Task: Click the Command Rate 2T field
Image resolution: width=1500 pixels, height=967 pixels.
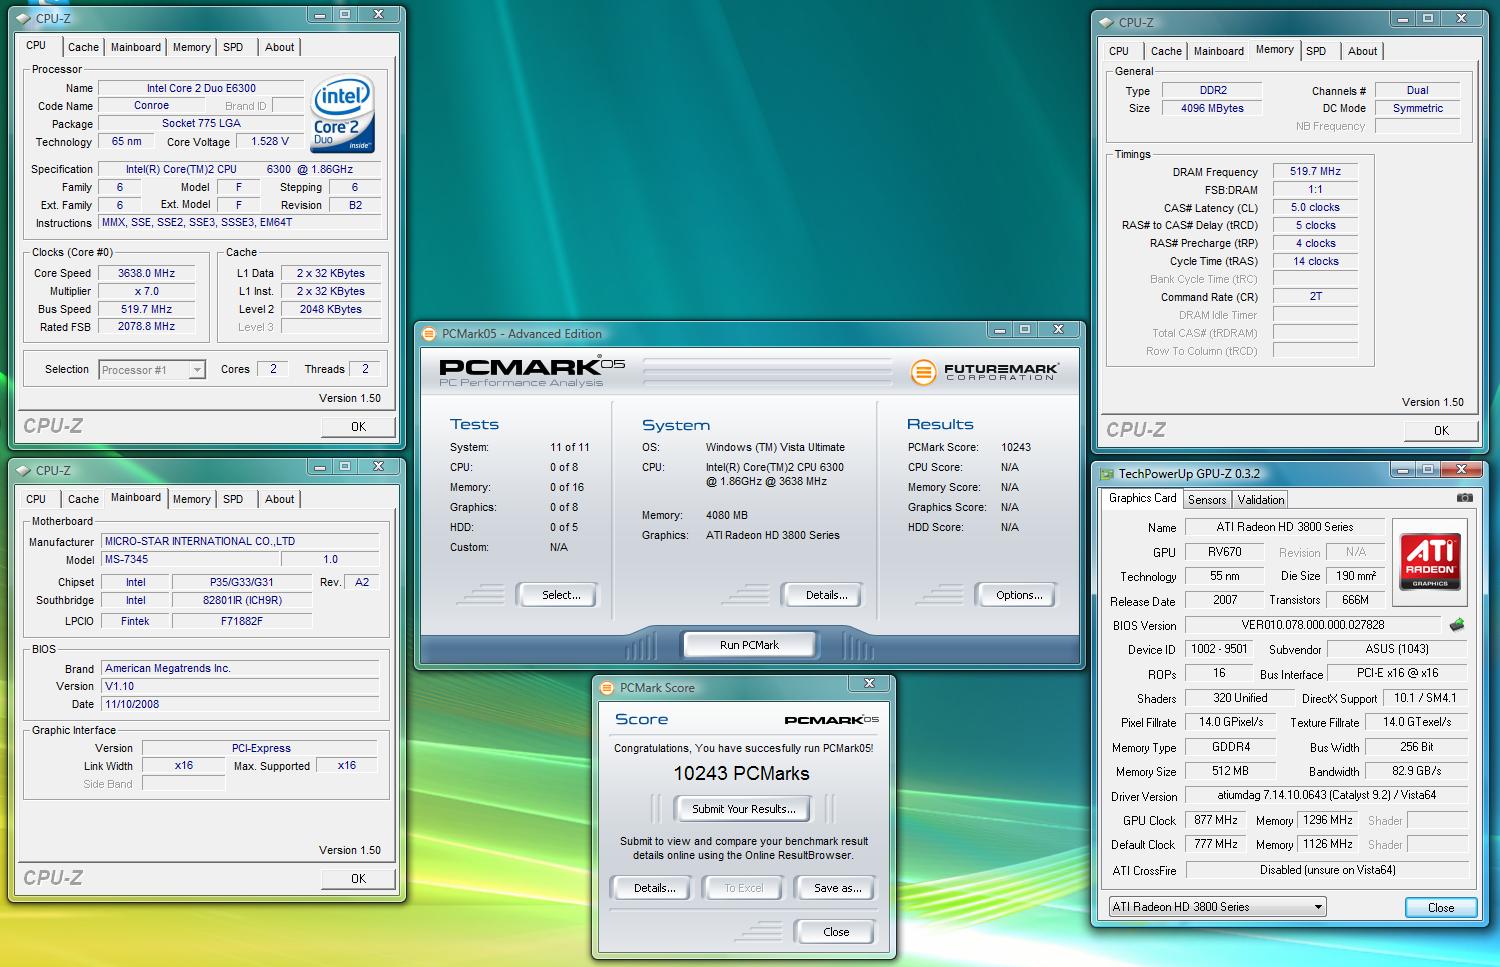Action: (x=1315, y=297)
